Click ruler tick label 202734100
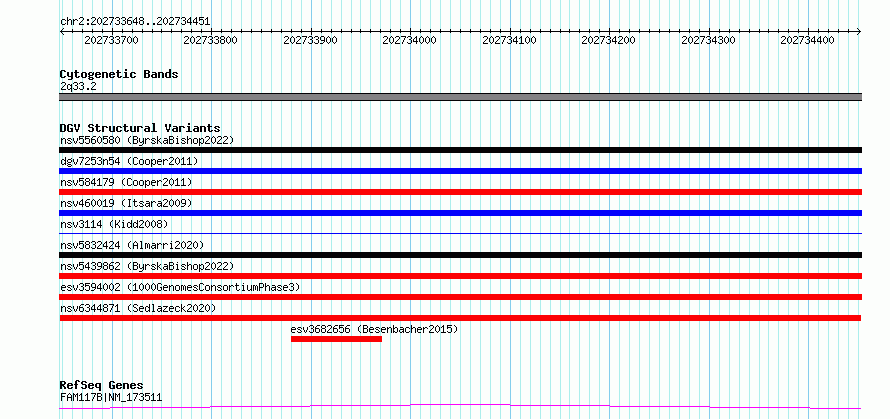The image size is (890, 419). coord(509,40)
